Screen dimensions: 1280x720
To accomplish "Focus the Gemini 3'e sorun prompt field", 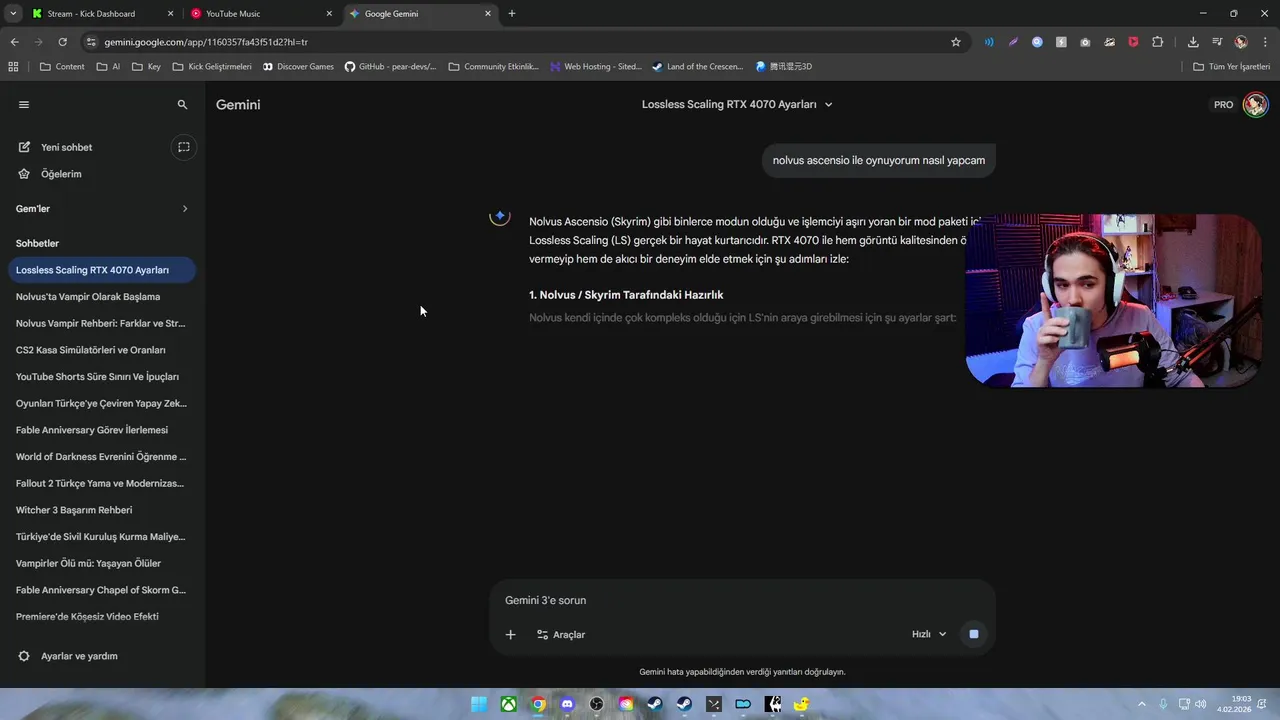I will pos(742,600).
